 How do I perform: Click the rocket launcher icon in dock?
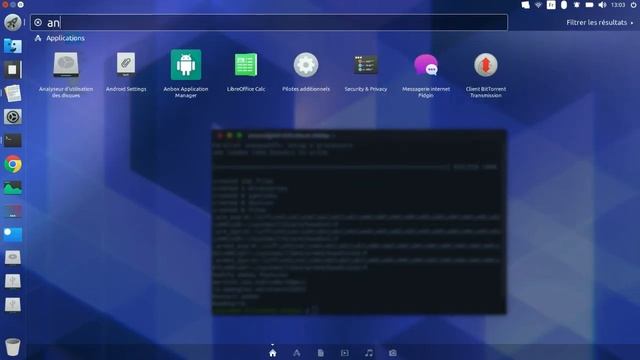(13, 22)
